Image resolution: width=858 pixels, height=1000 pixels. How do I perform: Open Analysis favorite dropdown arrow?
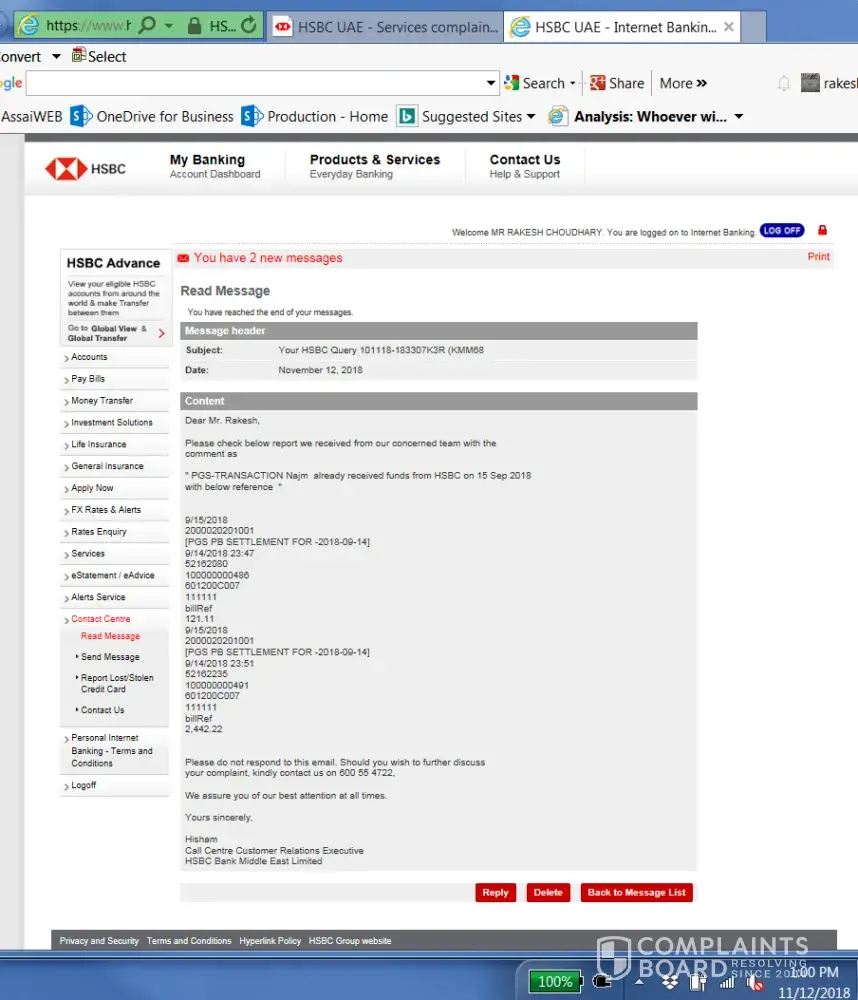739,117
